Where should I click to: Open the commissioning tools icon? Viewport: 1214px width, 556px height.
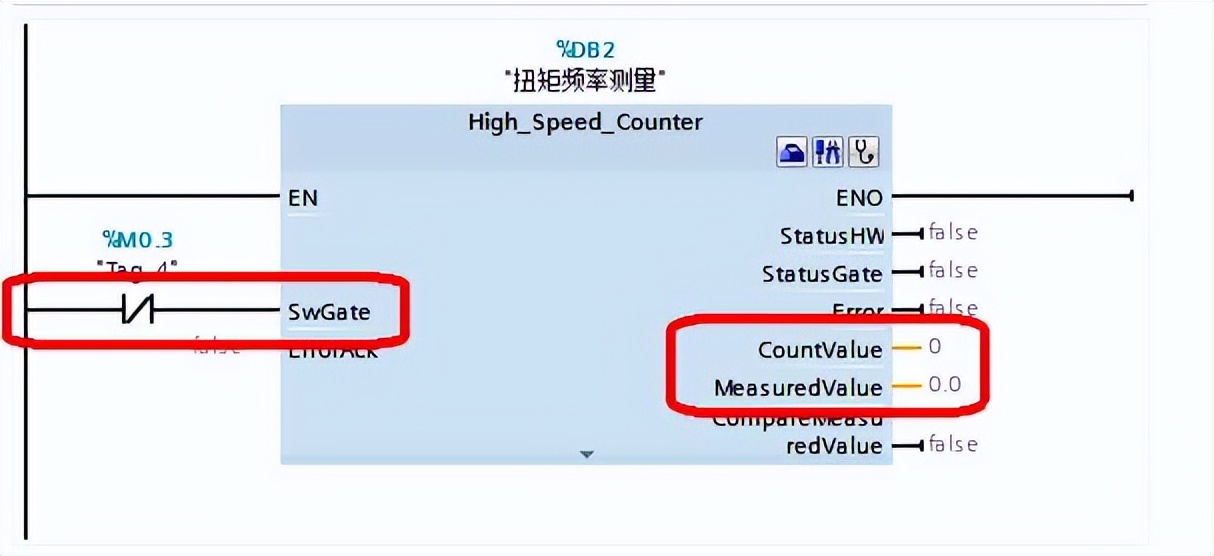point(827,153)
